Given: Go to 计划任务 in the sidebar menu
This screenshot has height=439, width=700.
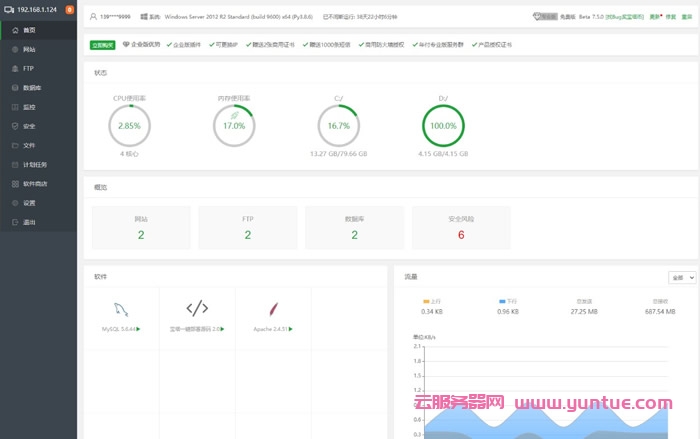Looking at the screenshot, I should coord(35,164).
